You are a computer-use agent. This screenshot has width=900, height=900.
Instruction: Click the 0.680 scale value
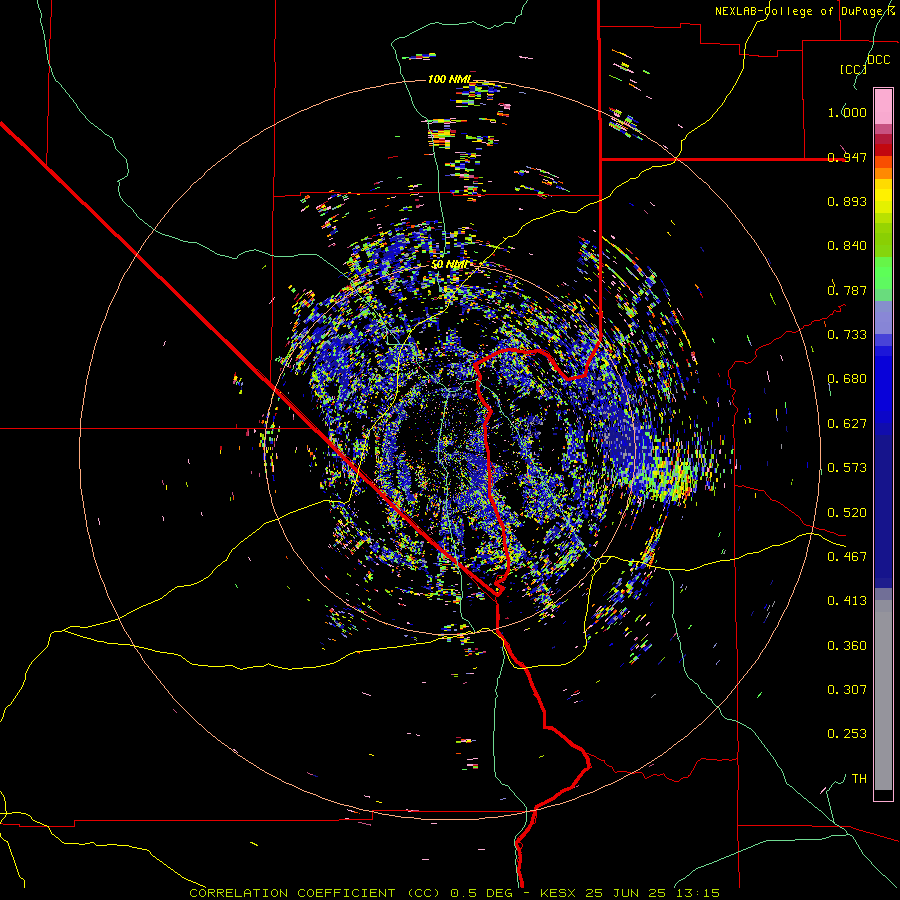[x=847, y=379]
